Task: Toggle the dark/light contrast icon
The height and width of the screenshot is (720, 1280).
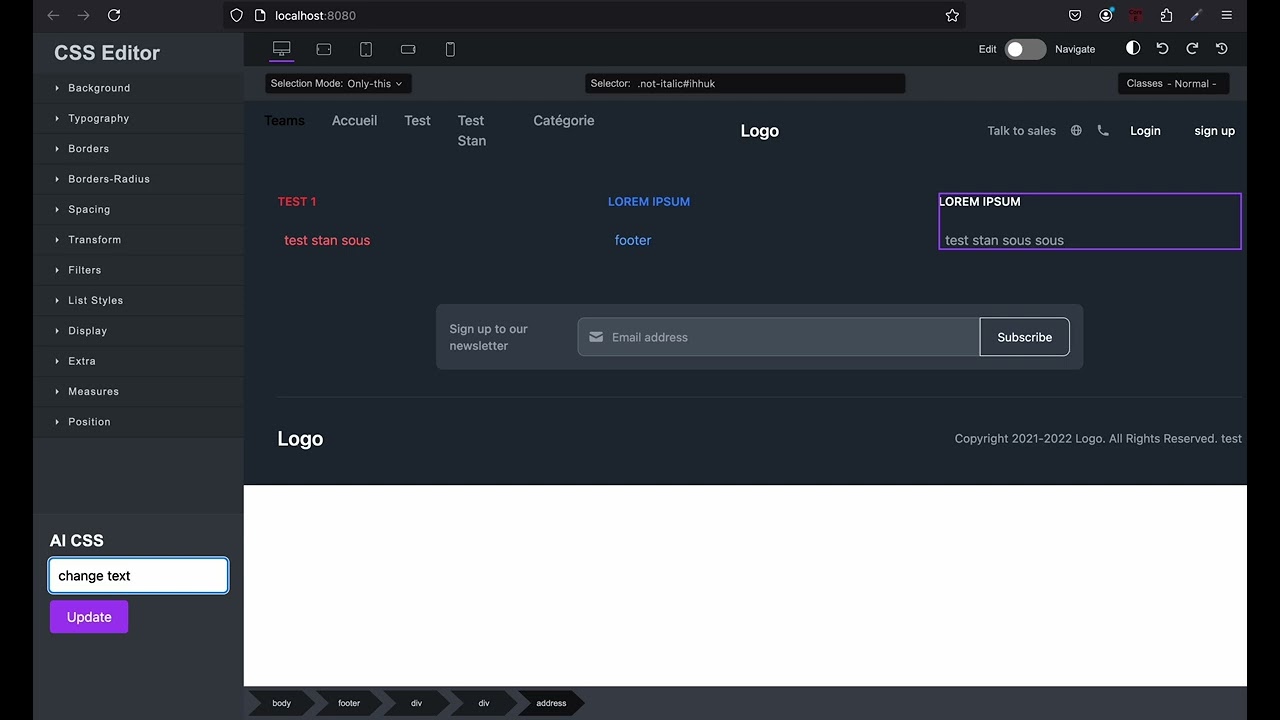Action: pos(1133,48)
